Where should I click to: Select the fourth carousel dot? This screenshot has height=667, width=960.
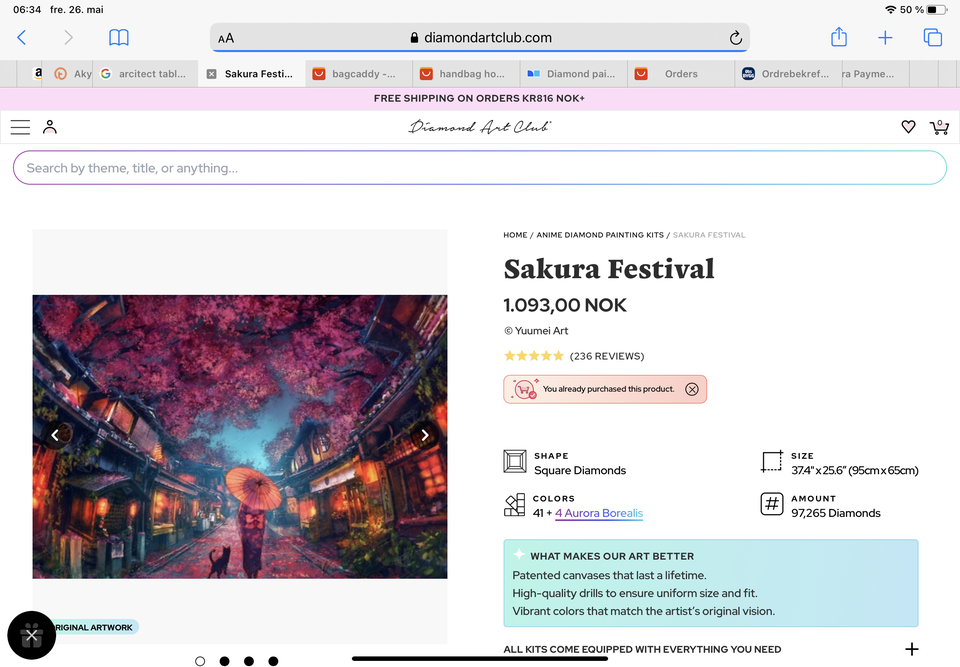click(x=273, y=661)
